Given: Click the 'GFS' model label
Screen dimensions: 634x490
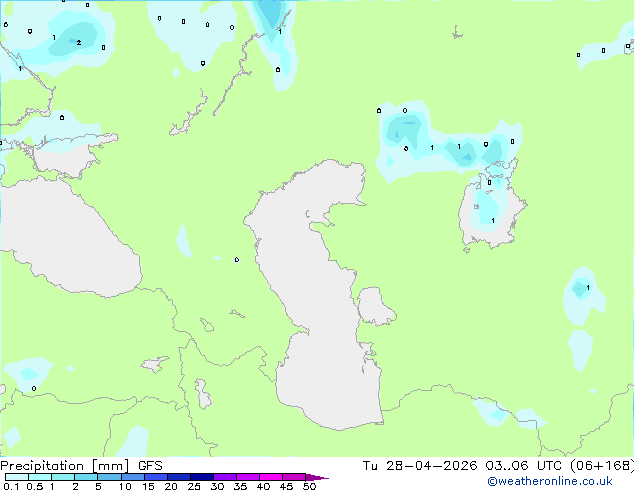Looking at the screenshot, I should click(150, 466).
